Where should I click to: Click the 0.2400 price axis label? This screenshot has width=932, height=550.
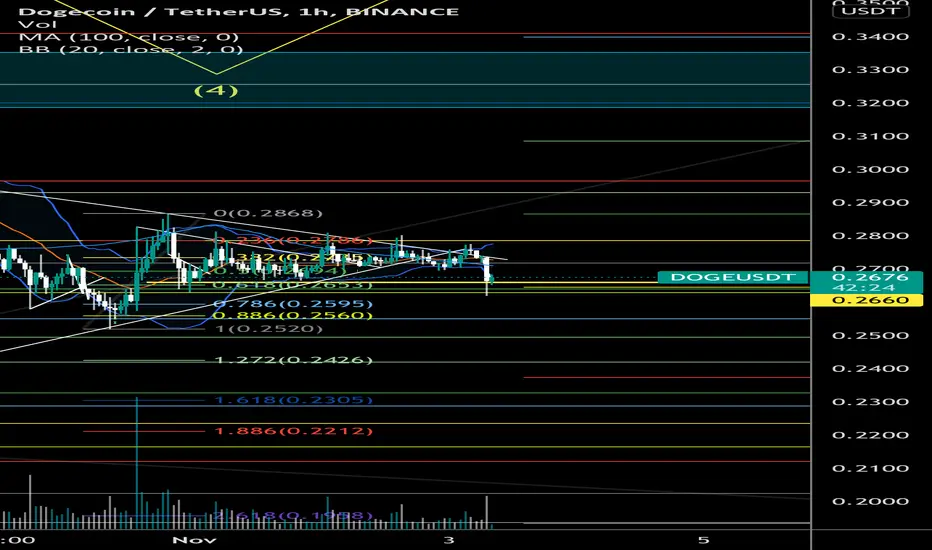(870, 369)
